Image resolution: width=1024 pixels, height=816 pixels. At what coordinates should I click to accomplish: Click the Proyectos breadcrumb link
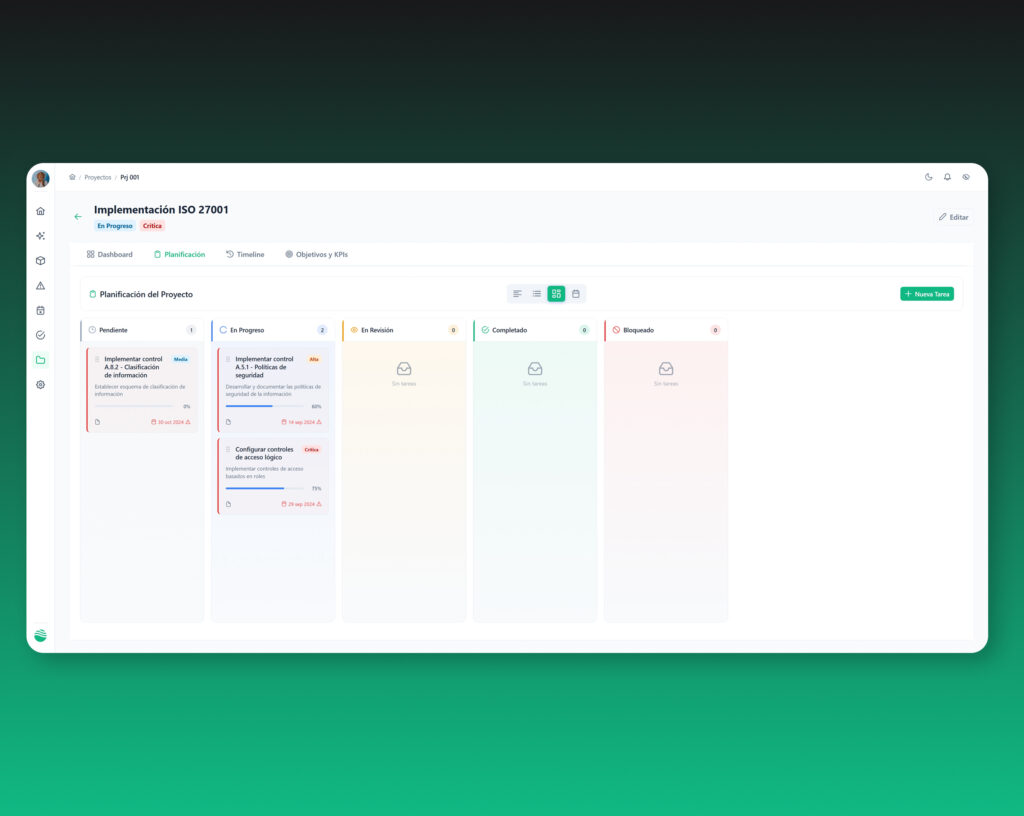pos(97,178)
